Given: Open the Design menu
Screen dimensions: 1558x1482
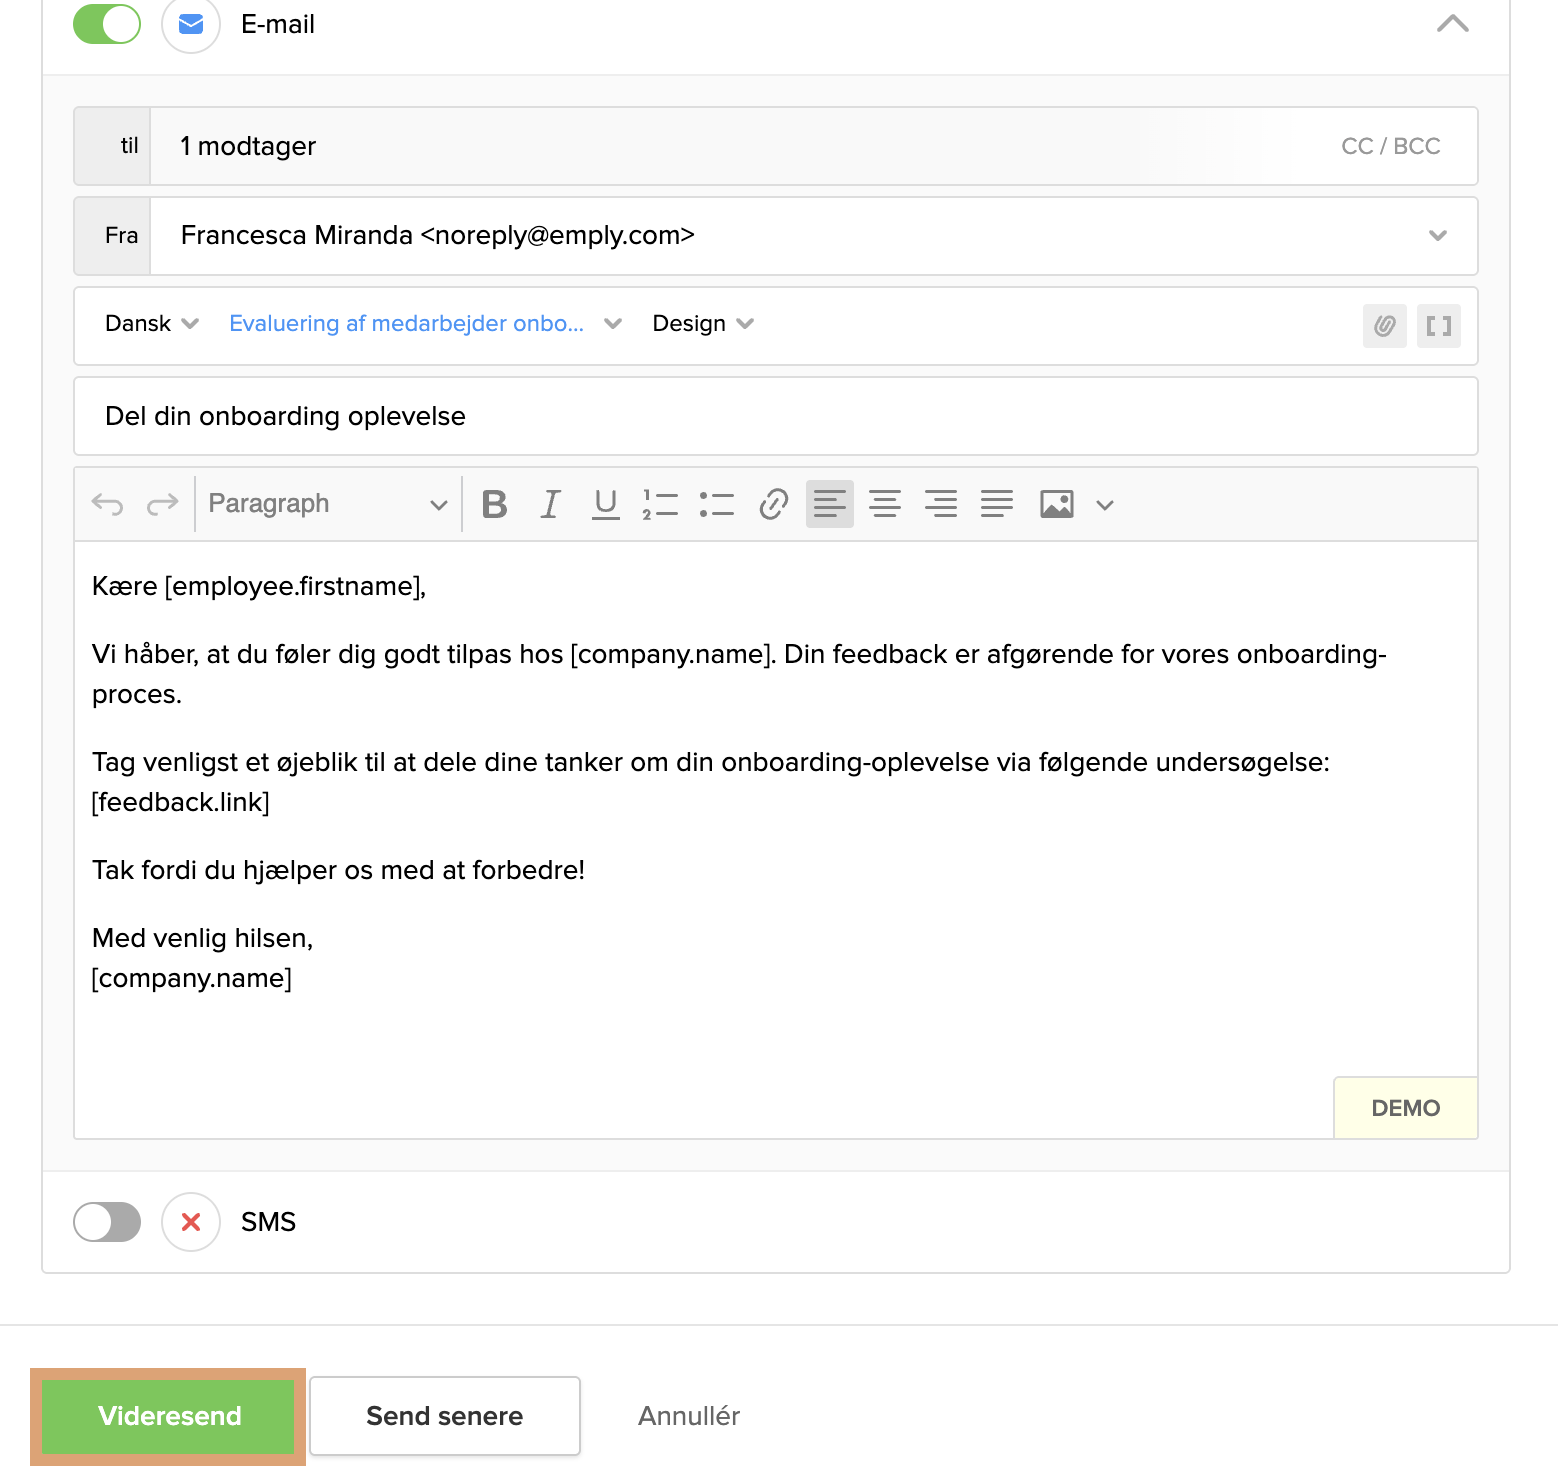Looking at the screenshot, I should (x=702, y=324).
